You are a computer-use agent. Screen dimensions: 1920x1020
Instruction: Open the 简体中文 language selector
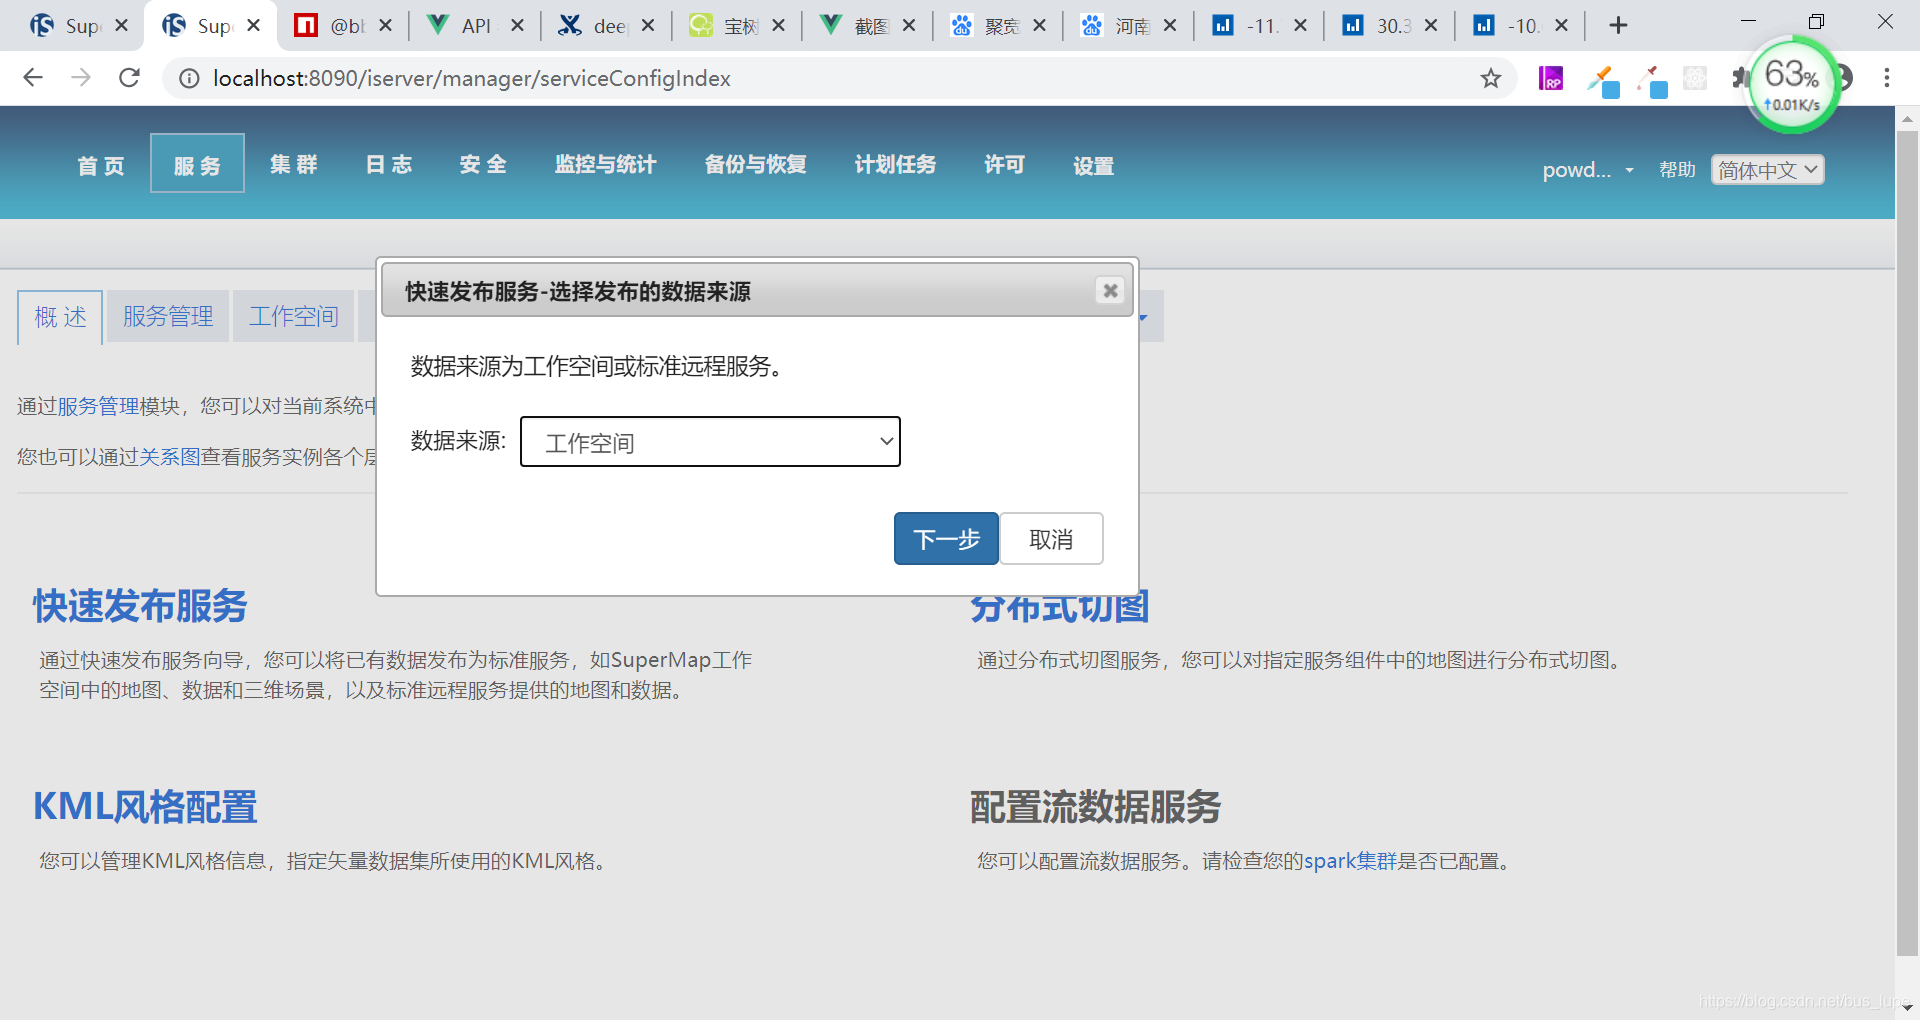point(1767,170)
